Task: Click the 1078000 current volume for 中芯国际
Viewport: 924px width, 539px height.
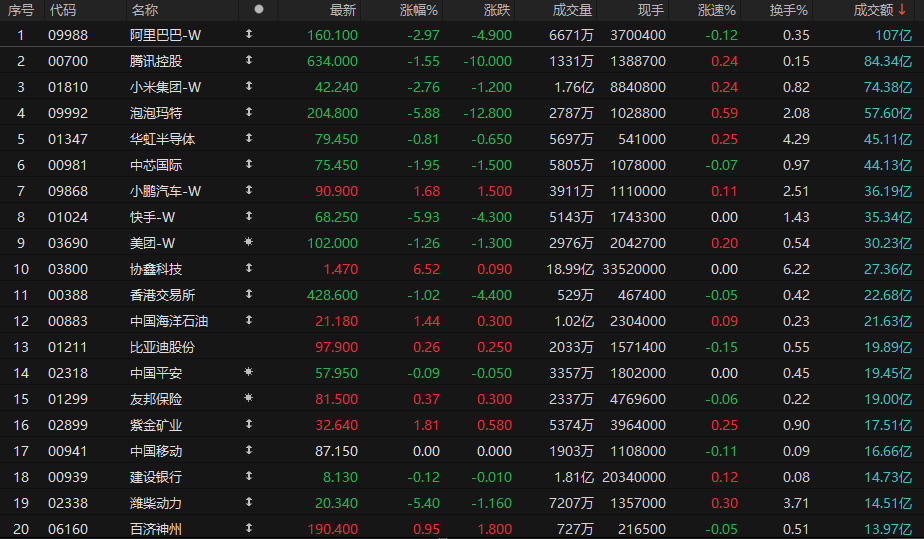Action: tap(638, 165)
